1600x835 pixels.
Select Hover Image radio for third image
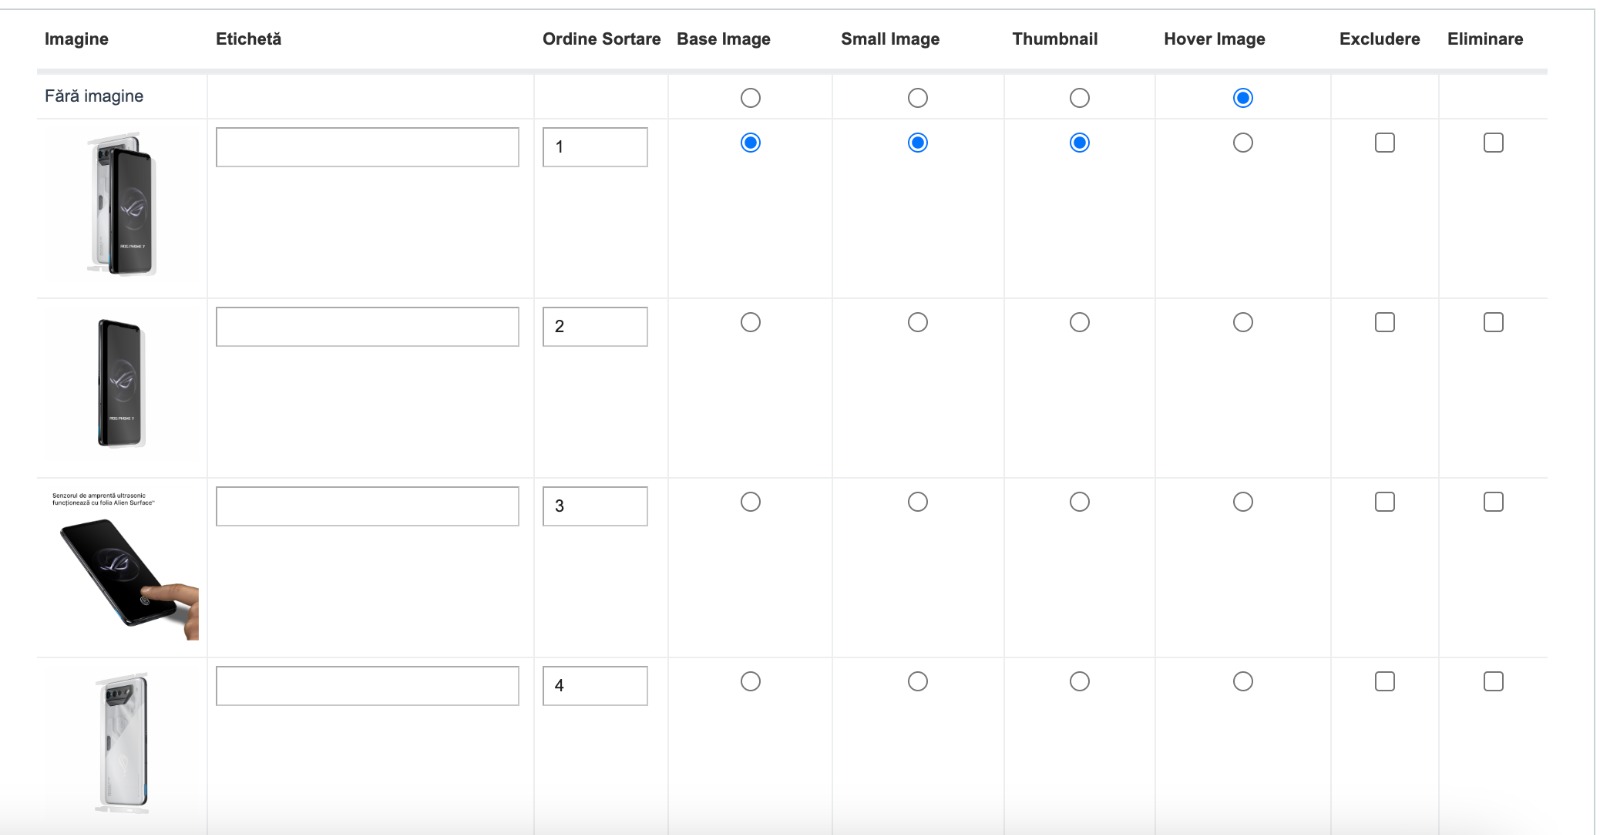click(x=1242, y=502)
